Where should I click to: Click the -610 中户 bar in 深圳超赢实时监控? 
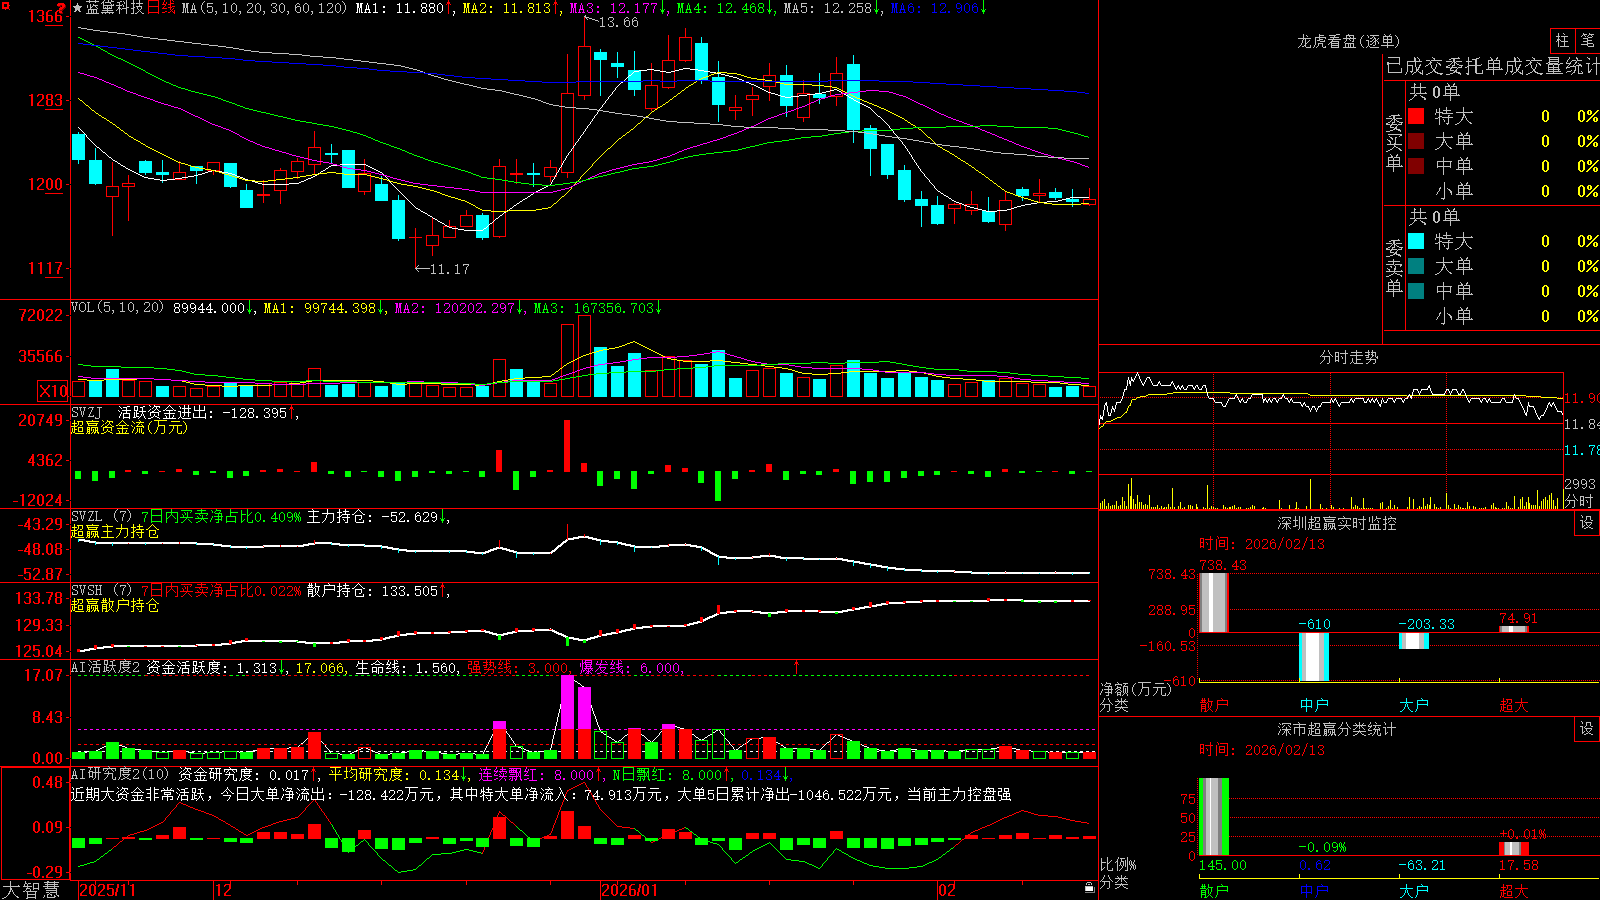(1314, 657)
